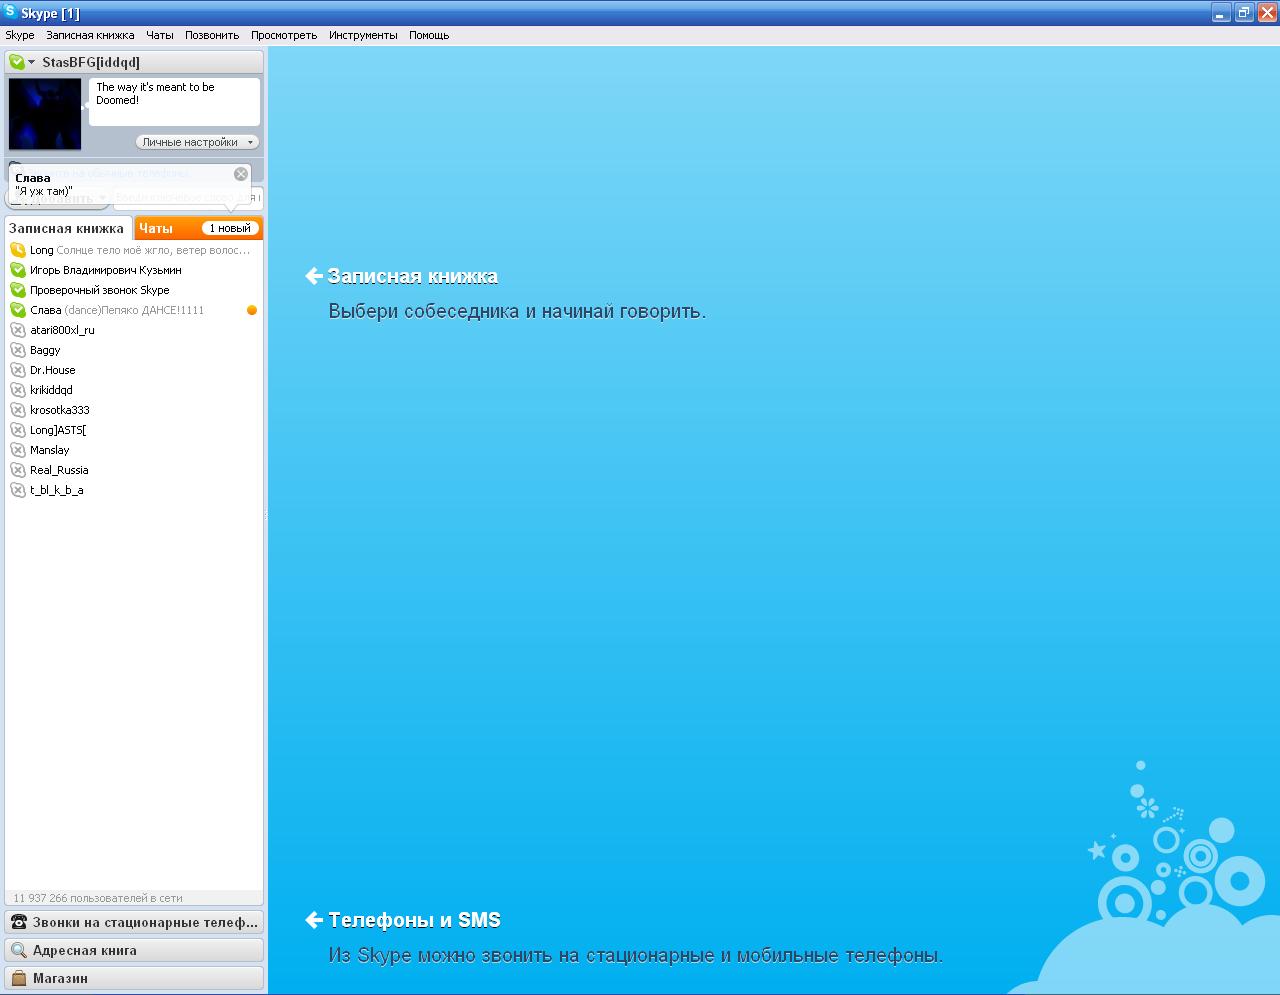Select contact Real_Russia in the list
This screenshot has width=1280, height=995.
click(59, 470)
